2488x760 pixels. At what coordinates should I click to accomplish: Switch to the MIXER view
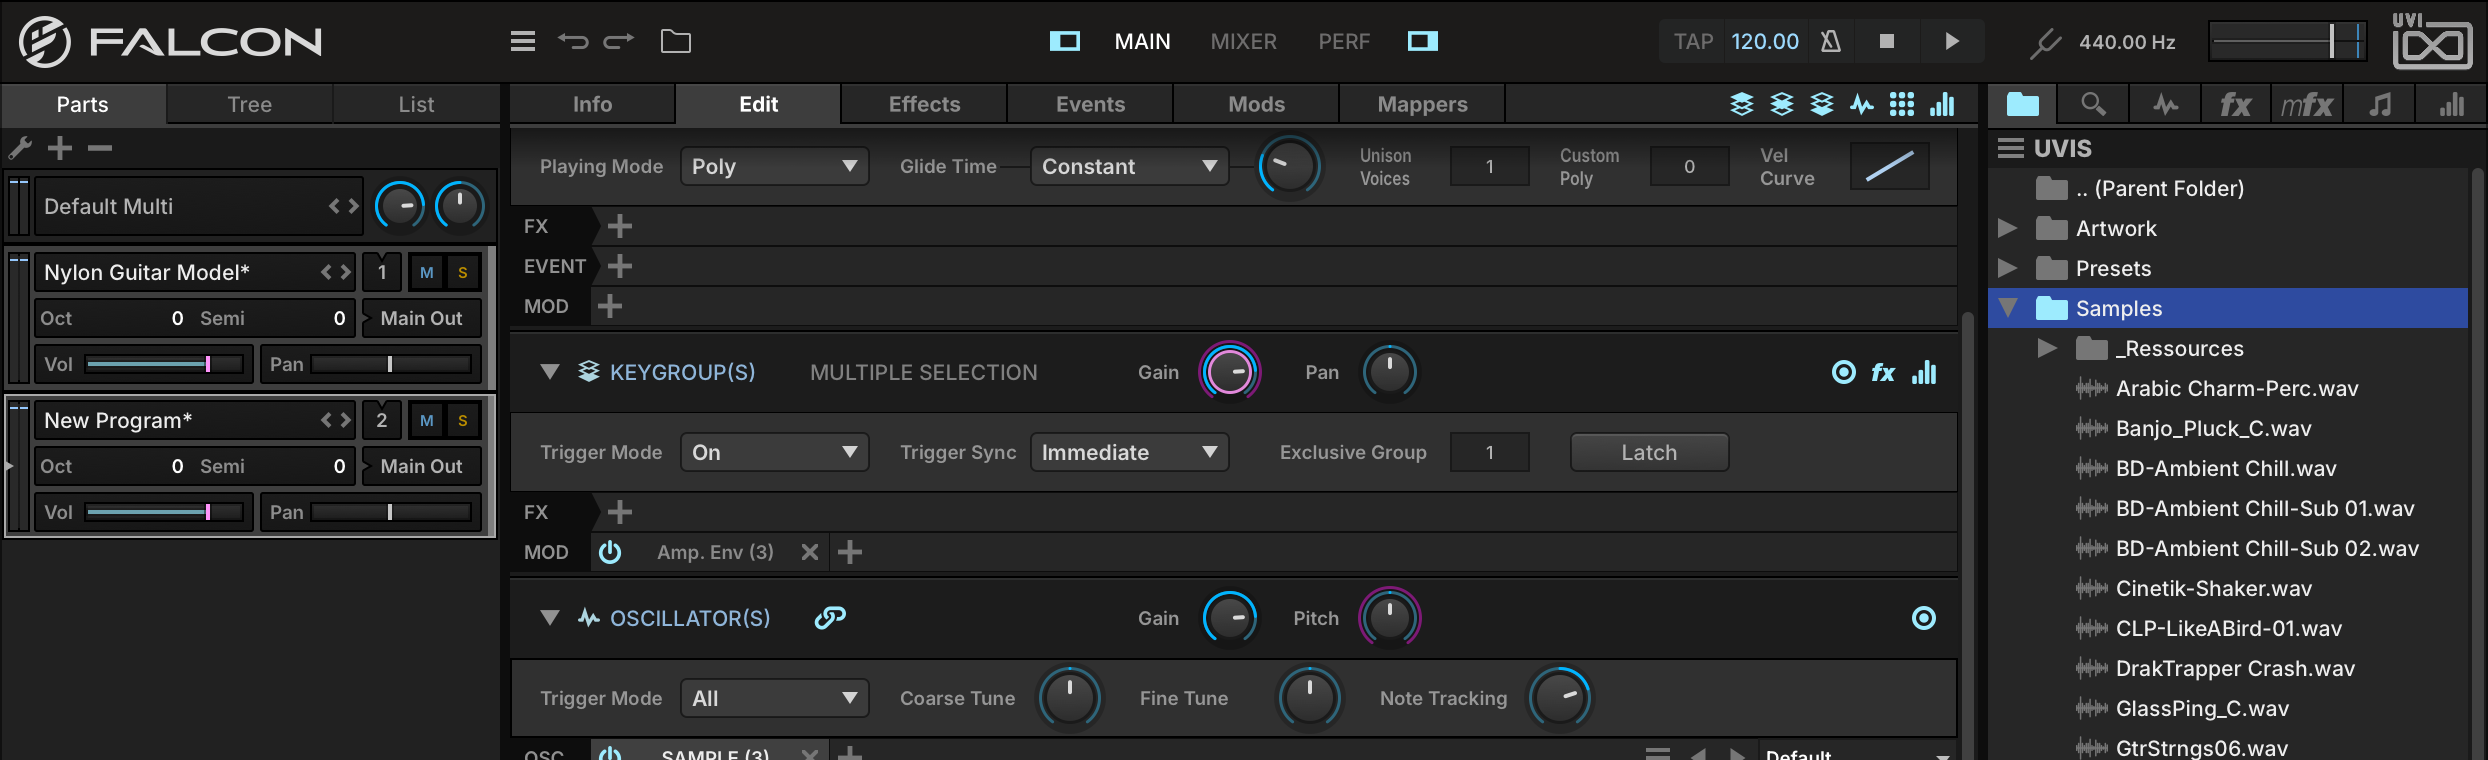1243,42
